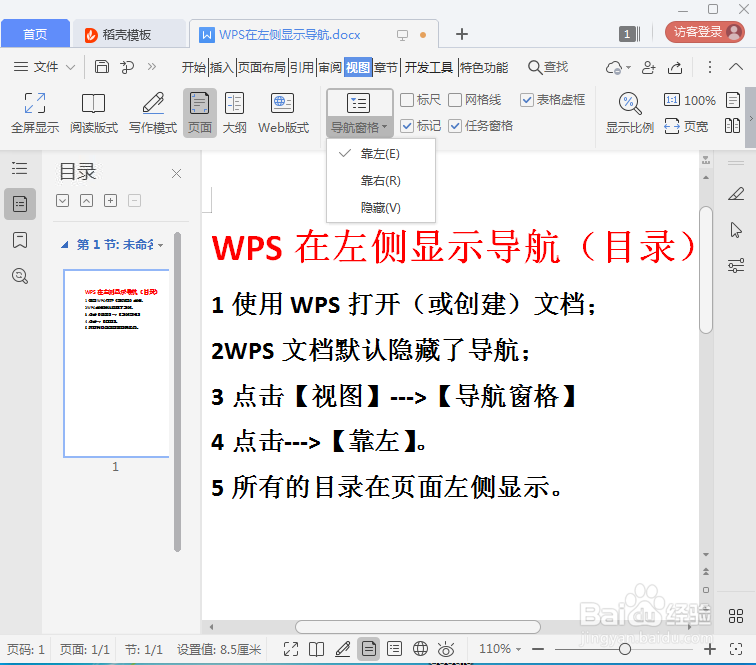Fit document to page width

[686, 126]
